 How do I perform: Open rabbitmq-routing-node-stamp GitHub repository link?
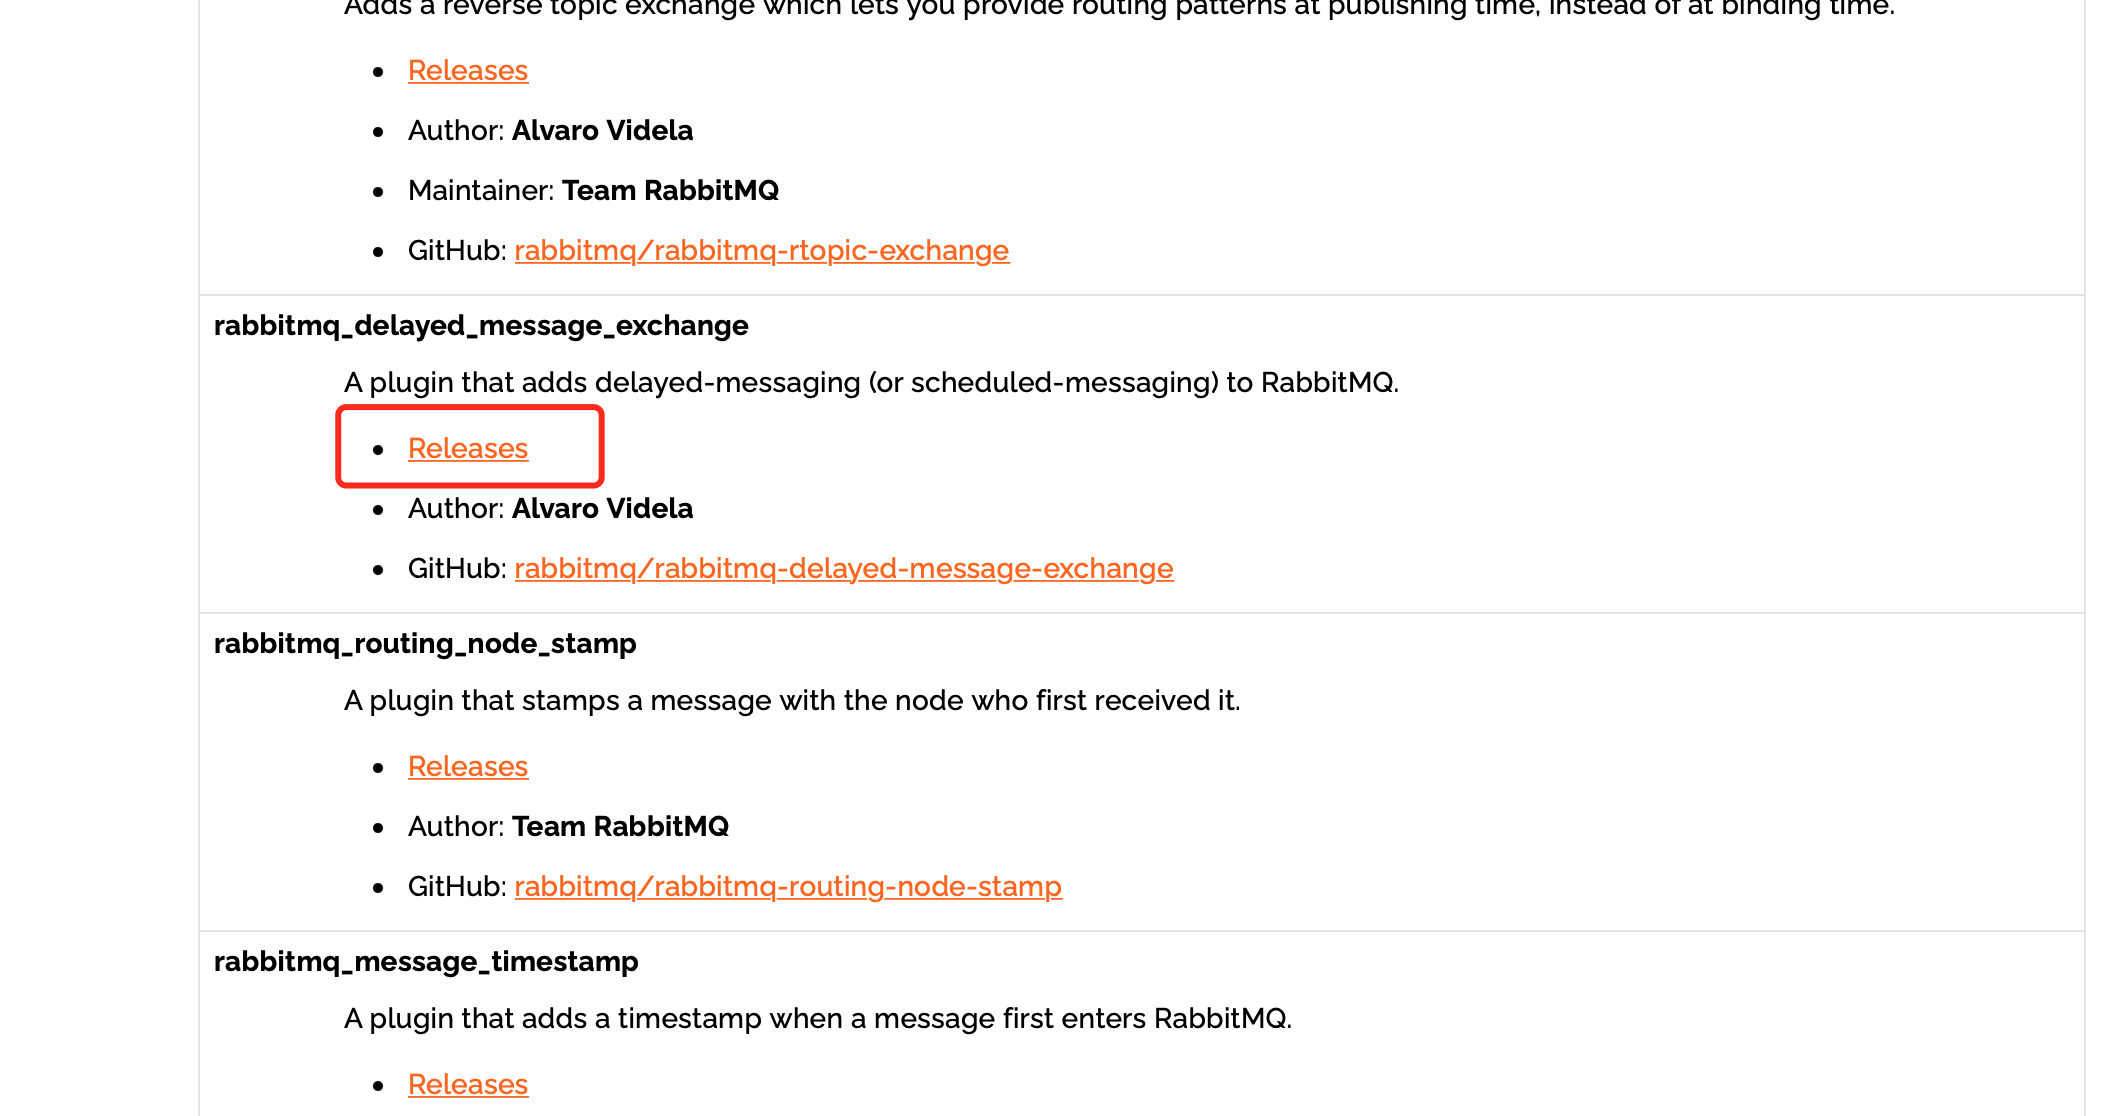pyautogui.click(x=788, y=886)
